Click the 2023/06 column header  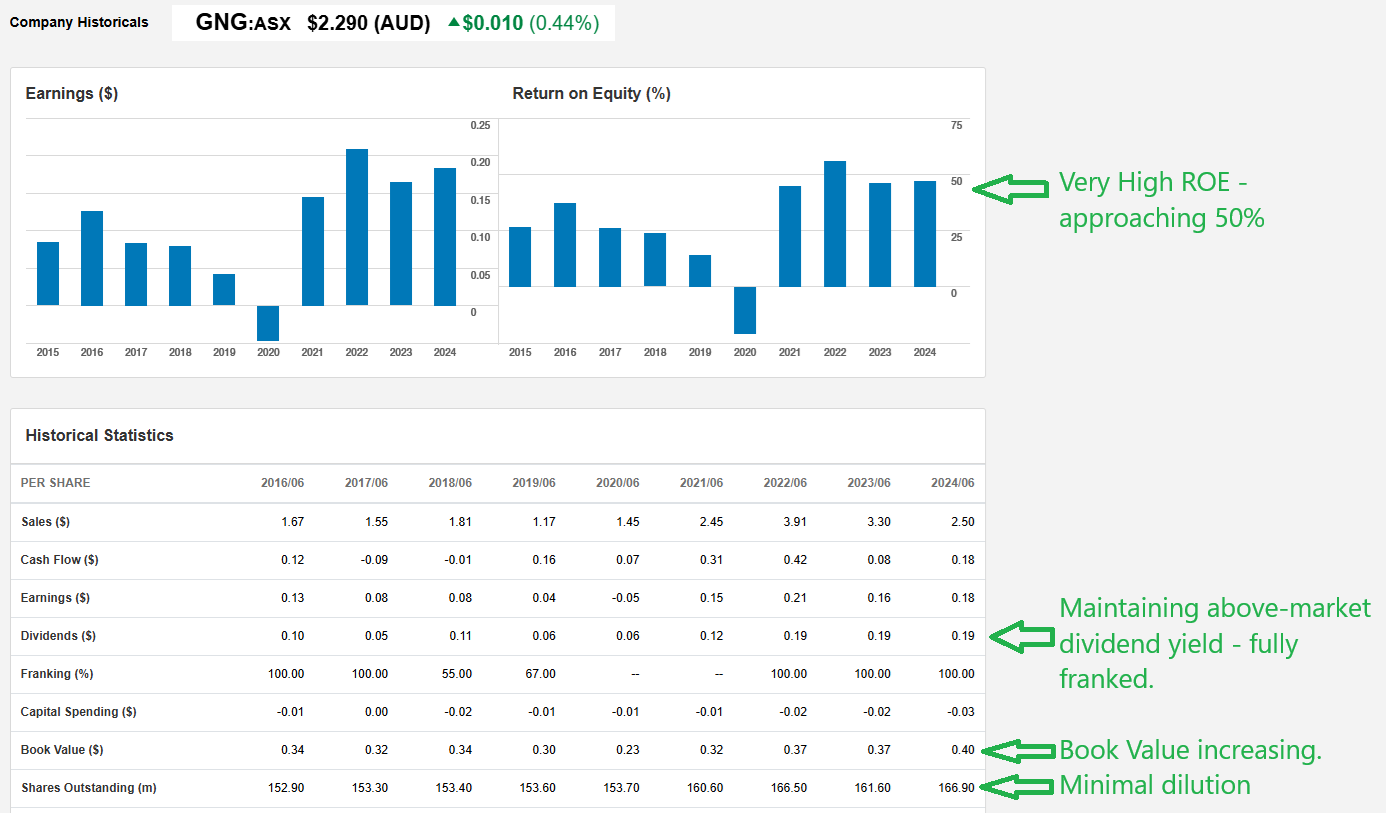(x=869, y=483)
